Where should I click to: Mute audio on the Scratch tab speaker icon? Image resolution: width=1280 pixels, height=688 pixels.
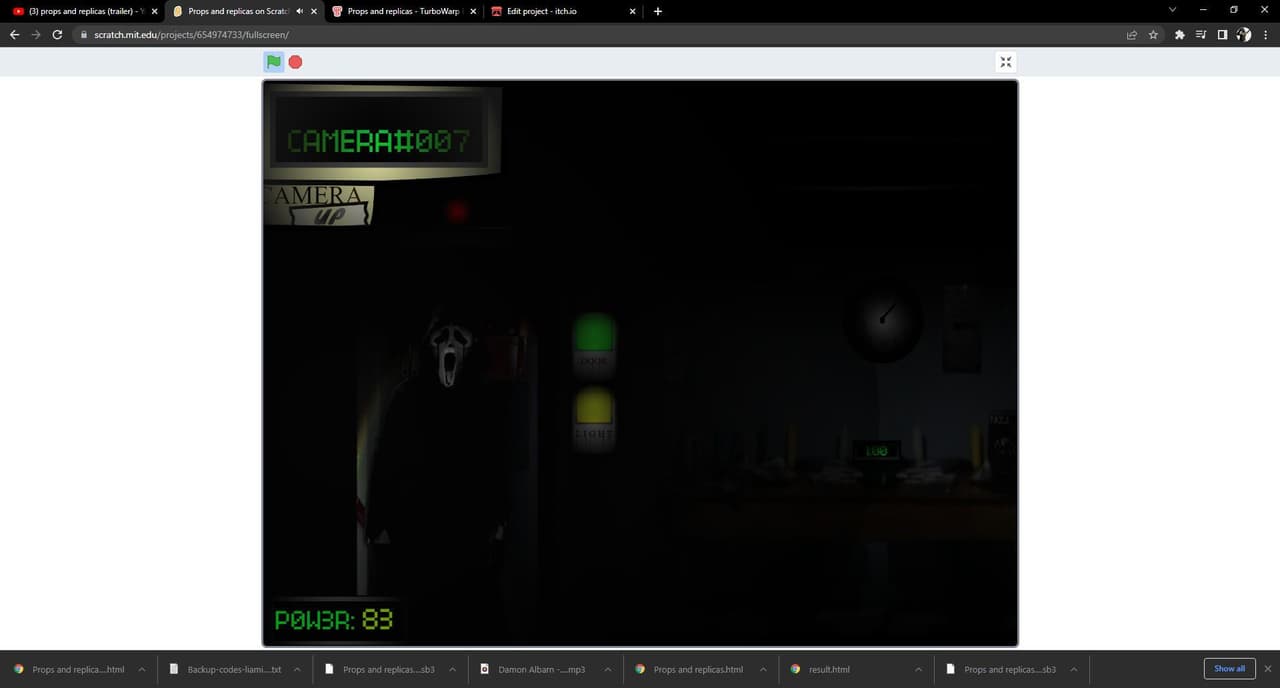coord(300,11)
